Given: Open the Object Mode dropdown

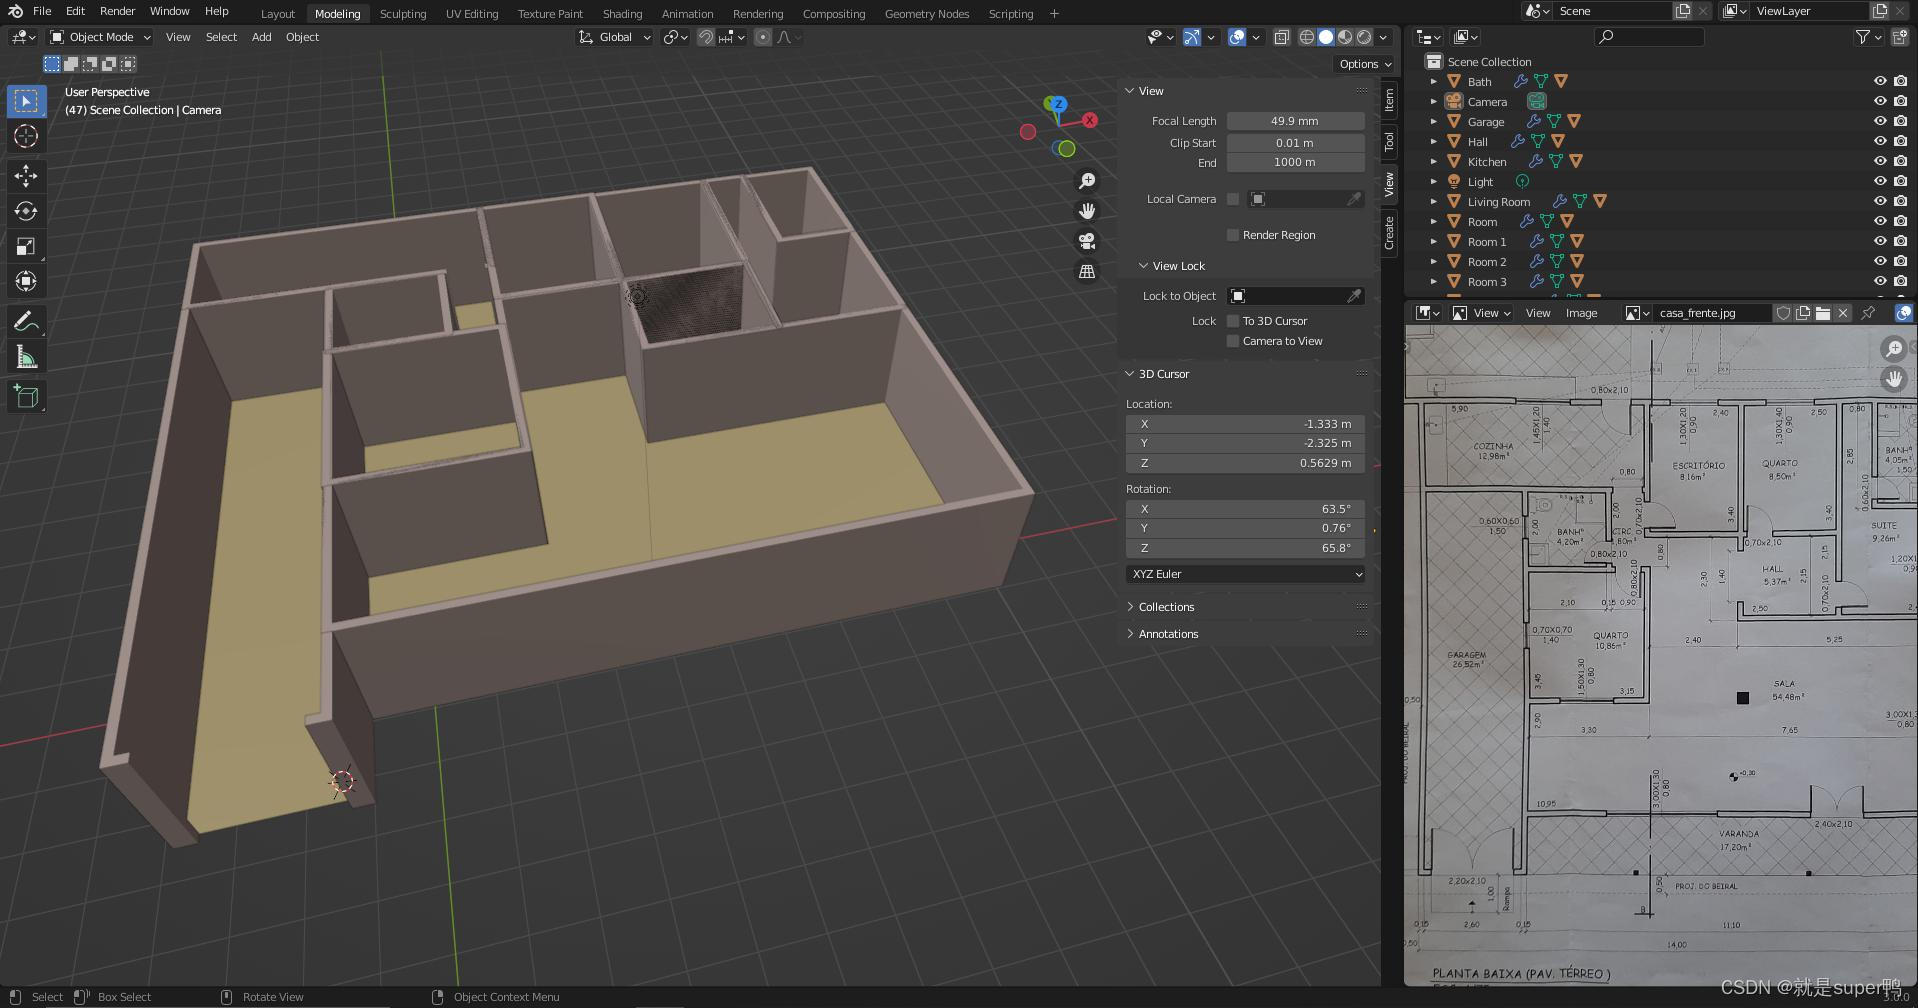Looking at the screenshot, I should tap(100, 37).
